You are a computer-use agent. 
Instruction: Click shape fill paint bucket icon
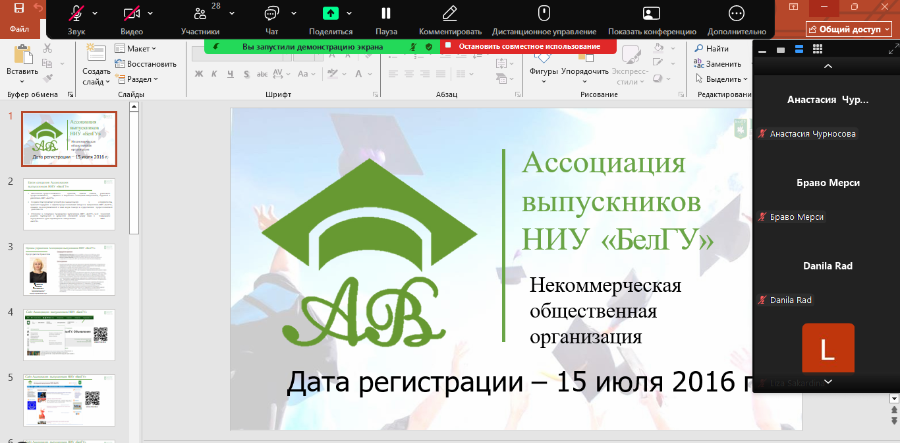click(658, 49)
